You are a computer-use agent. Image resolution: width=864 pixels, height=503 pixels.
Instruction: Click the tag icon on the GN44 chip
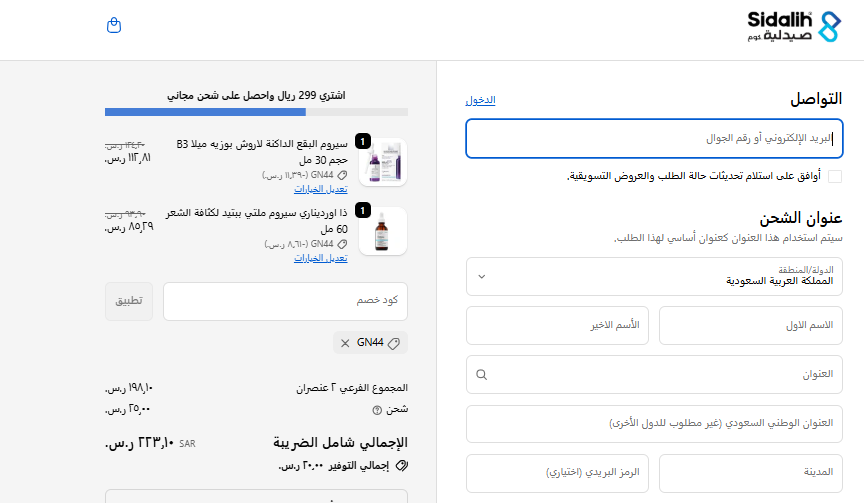point(393,344)
